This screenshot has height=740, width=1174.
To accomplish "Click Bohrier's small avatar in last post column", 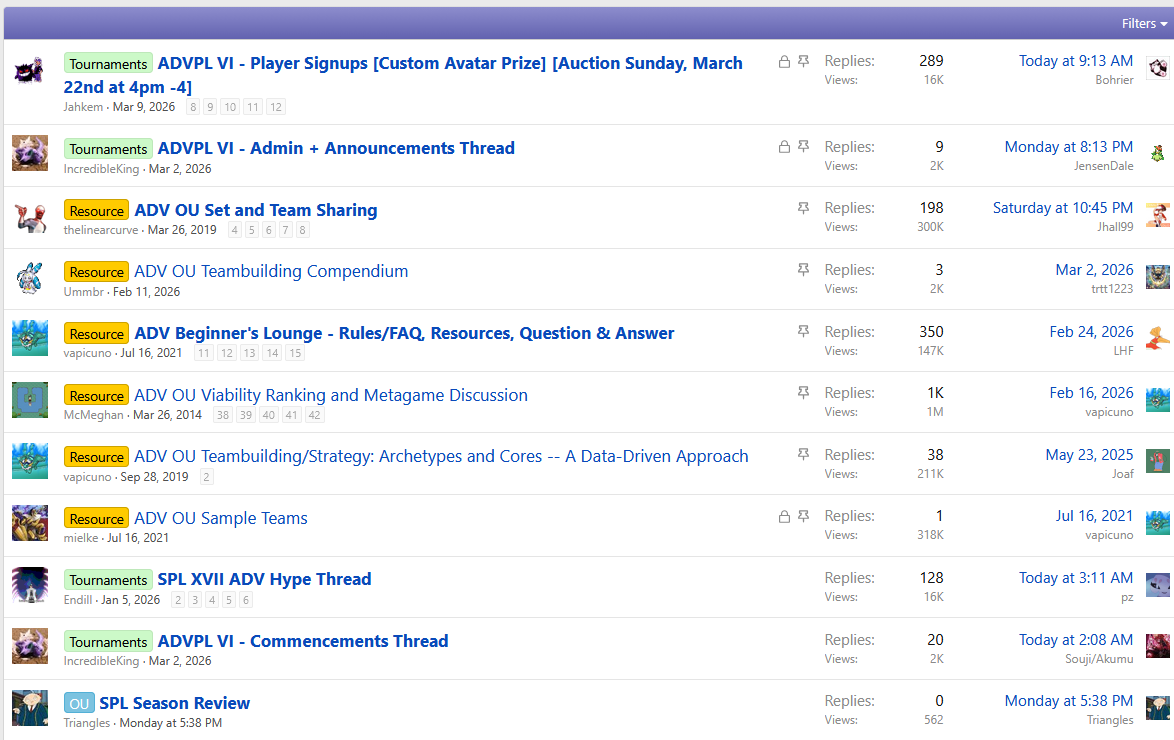I will coord(1157,69).
